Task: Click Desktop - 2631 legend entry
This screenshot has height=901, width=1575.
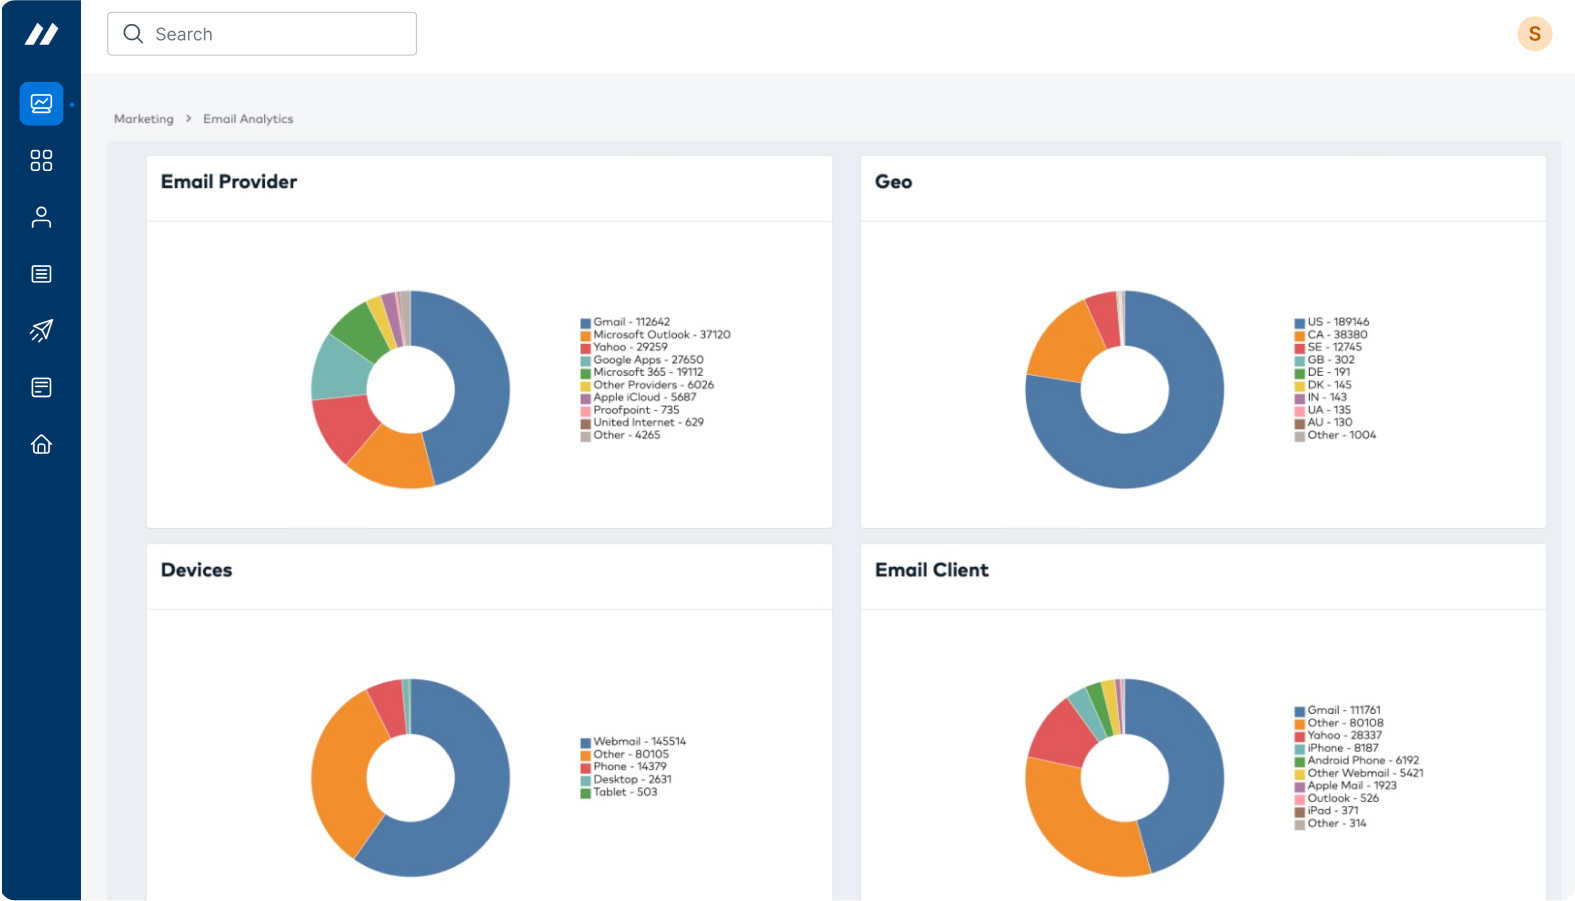Action: pos(626,780)
